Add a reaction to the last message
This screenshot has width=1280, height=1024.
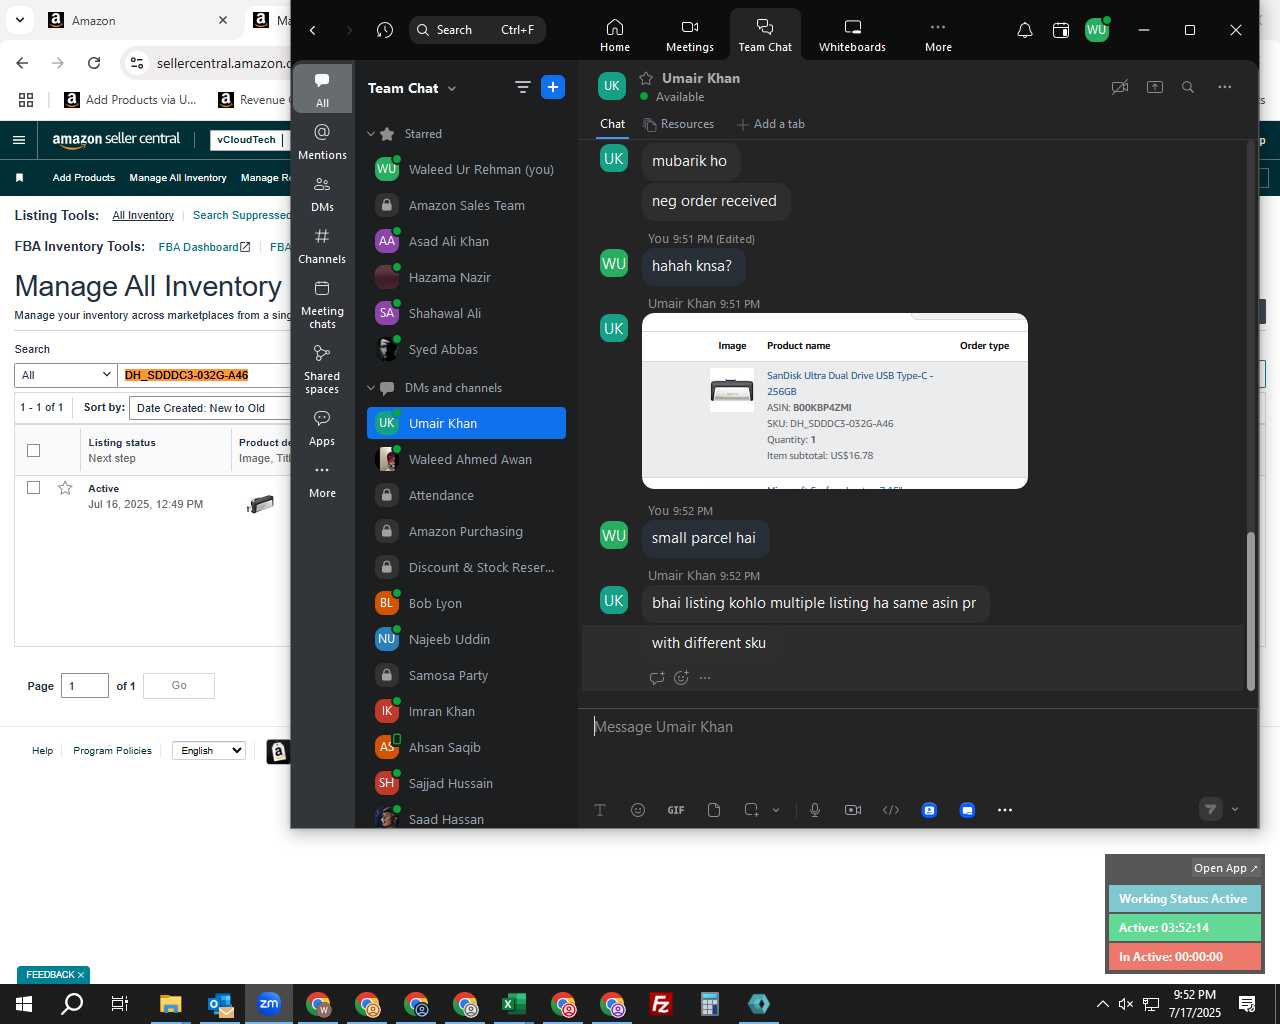(681, 678)
